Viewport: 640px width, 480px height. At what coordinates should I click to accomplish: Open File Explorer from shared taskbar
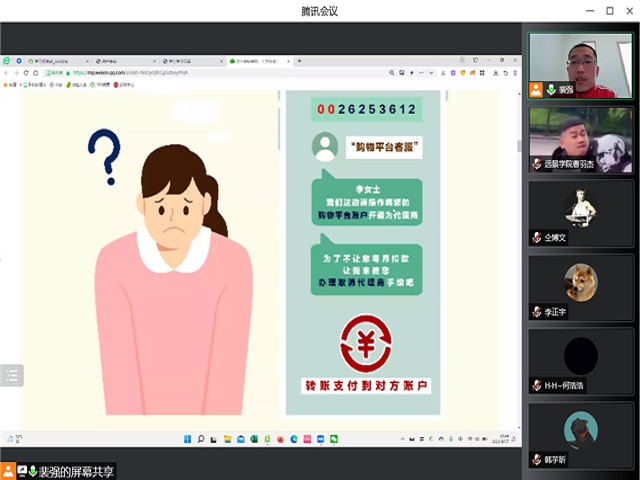(x=227, y=439)
